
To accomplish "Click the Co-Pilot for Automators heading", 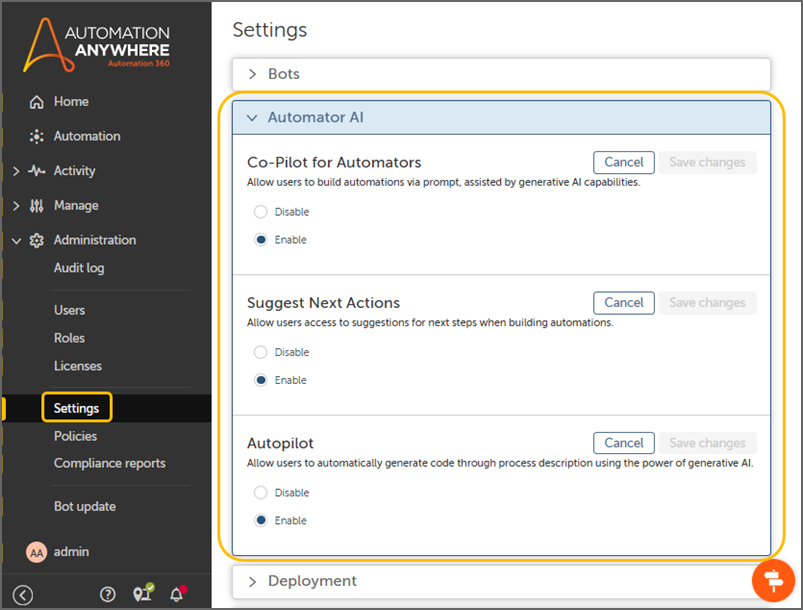I will click(334, 163).
